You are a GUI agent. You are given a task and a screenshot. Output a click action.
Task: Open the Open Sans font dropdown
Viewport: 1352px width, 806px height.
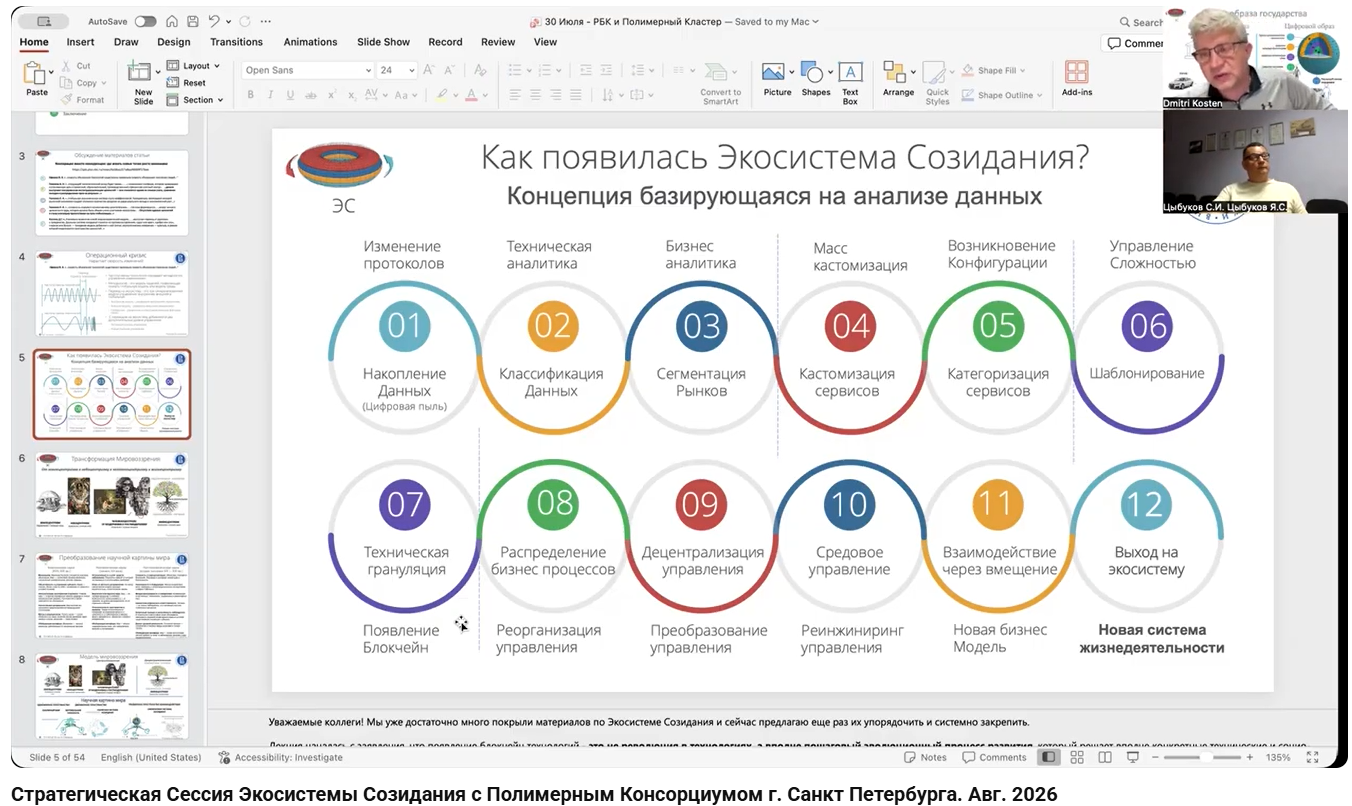[x=308, y=70]
